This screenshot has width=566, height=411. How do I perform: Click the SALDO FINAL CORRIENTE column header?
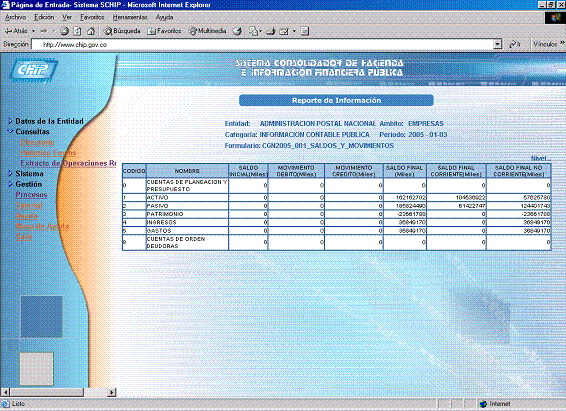(x=456, y=171)
